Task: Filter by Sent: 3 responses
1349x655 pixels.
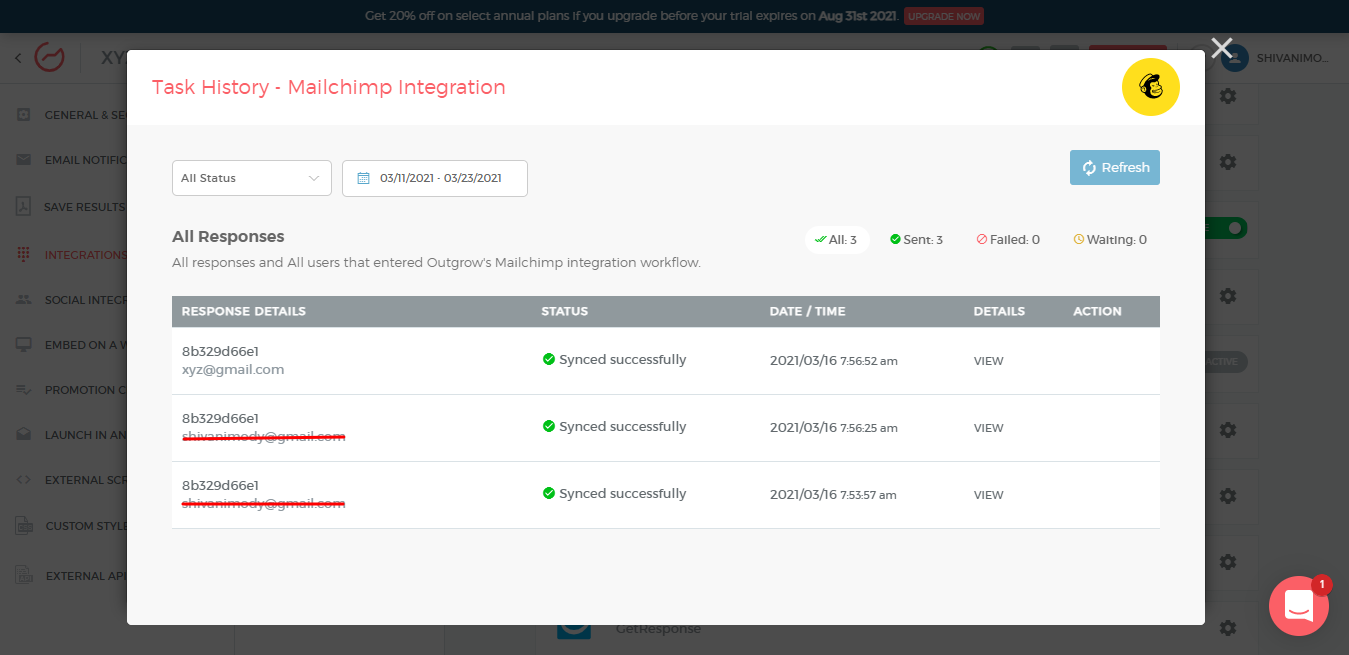Action: click(916, 240)
